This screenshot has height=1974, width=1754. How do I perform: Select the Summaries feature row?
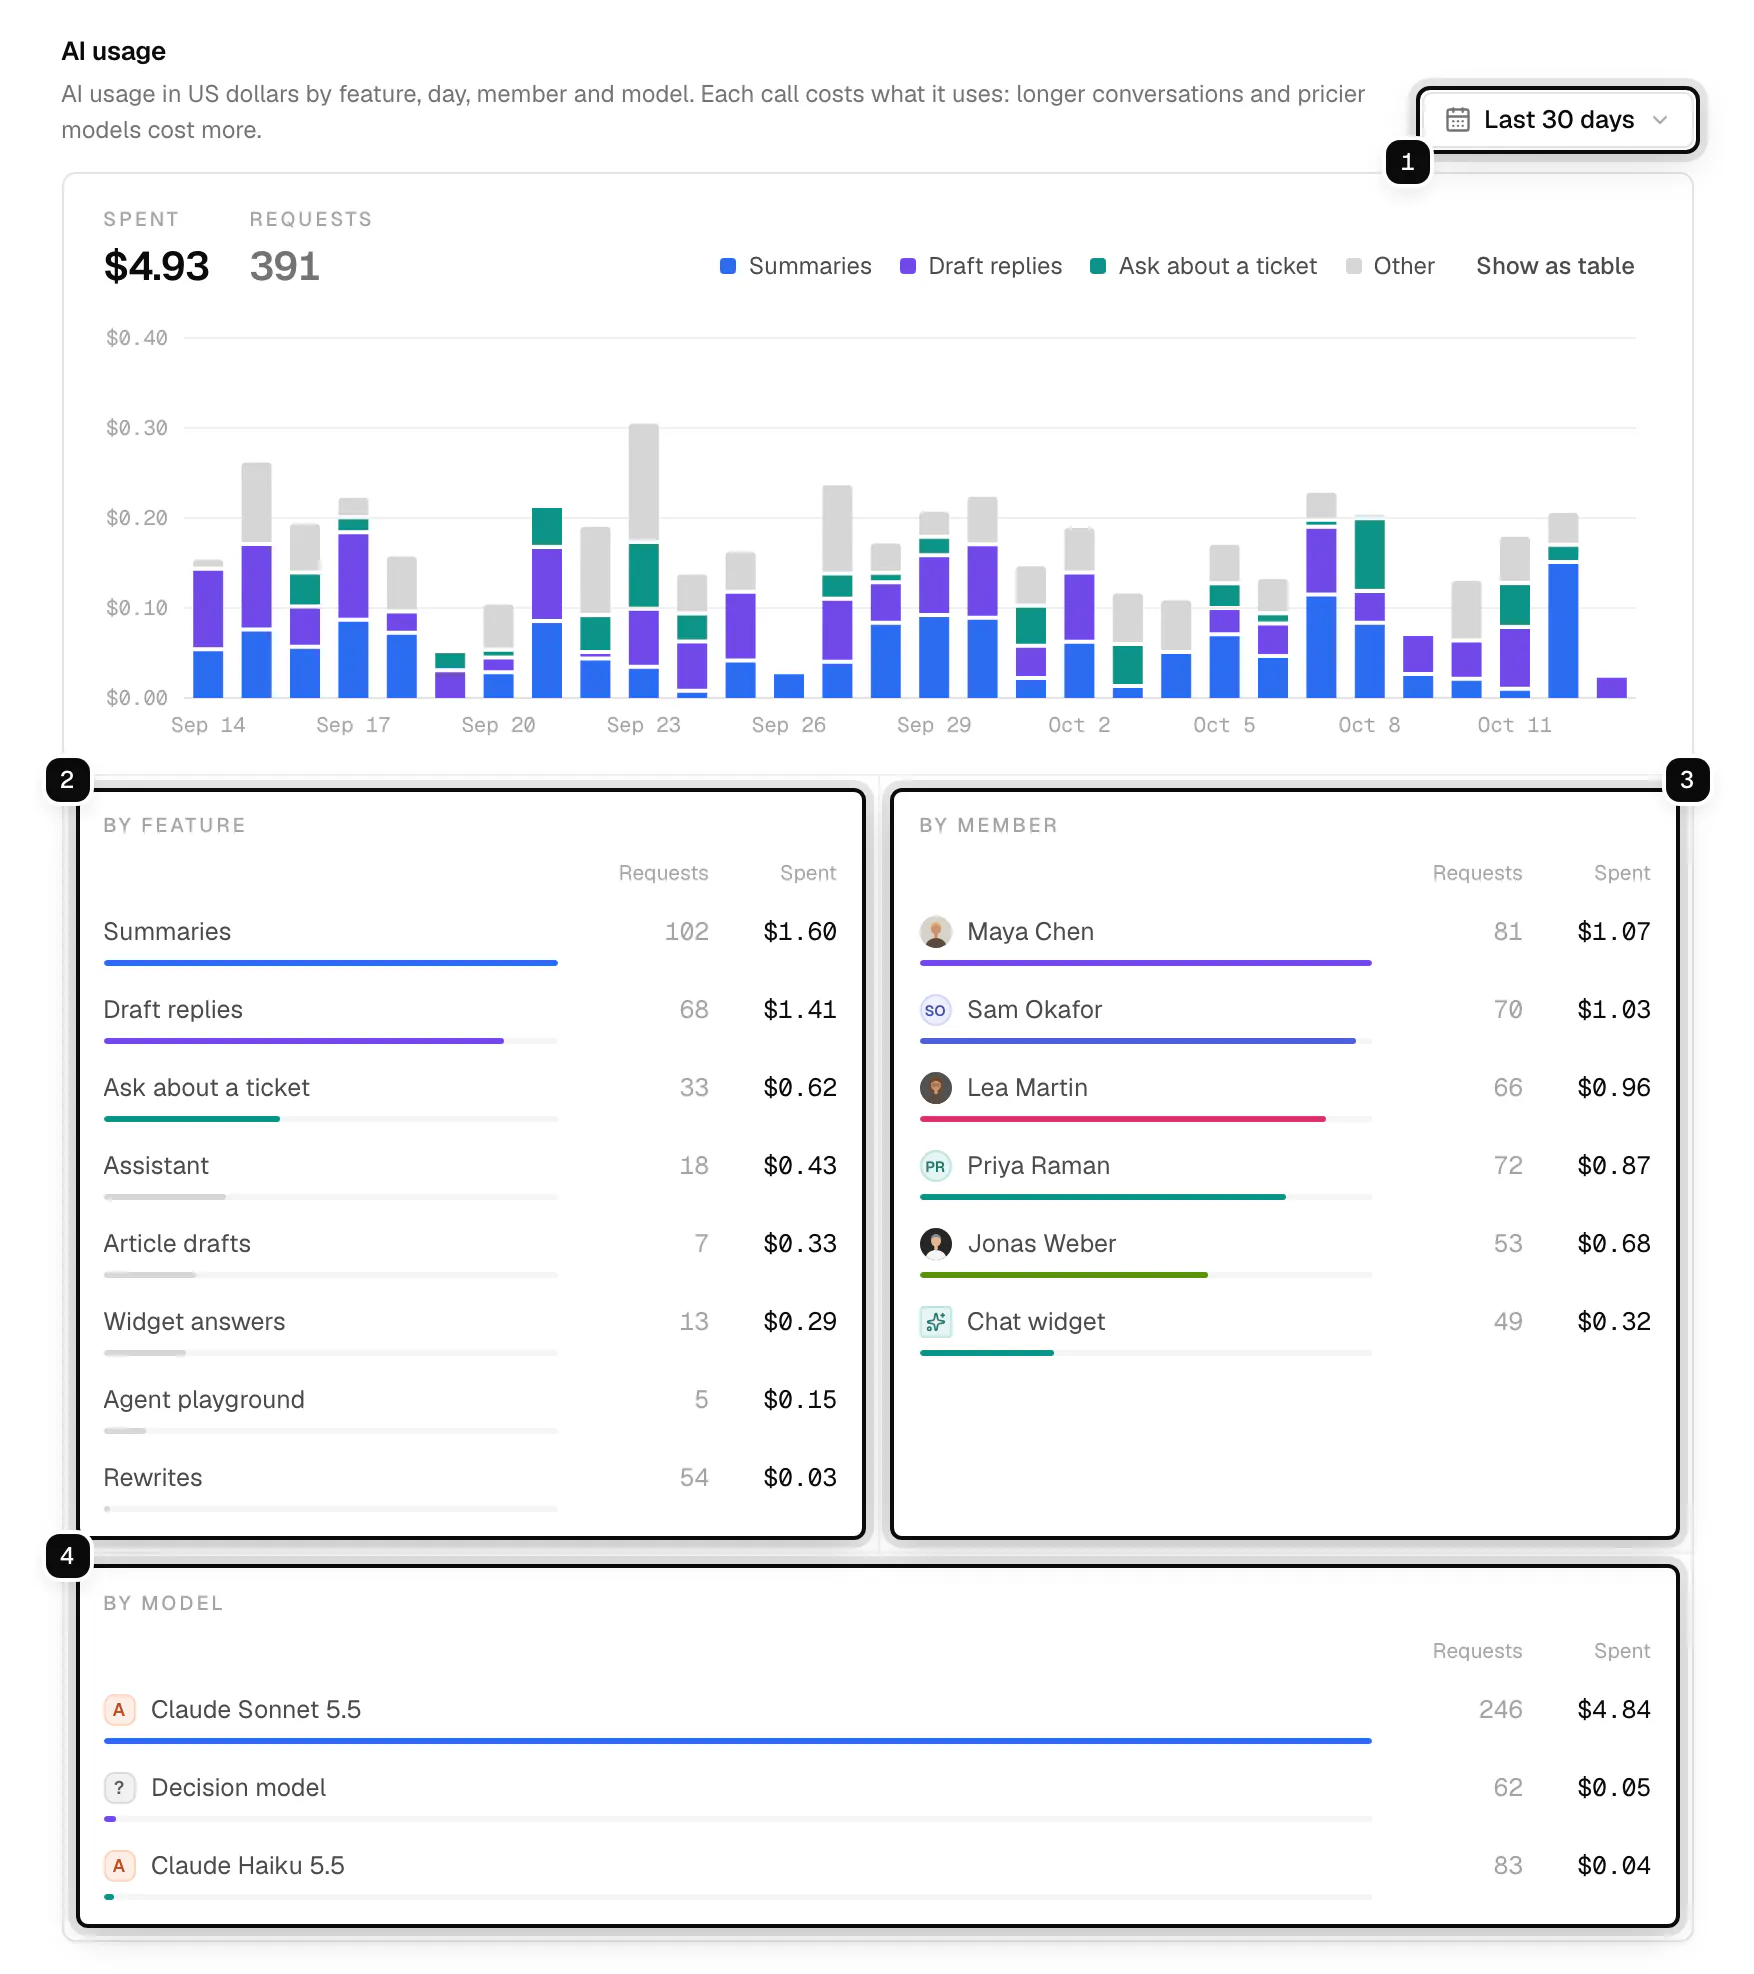470,939
